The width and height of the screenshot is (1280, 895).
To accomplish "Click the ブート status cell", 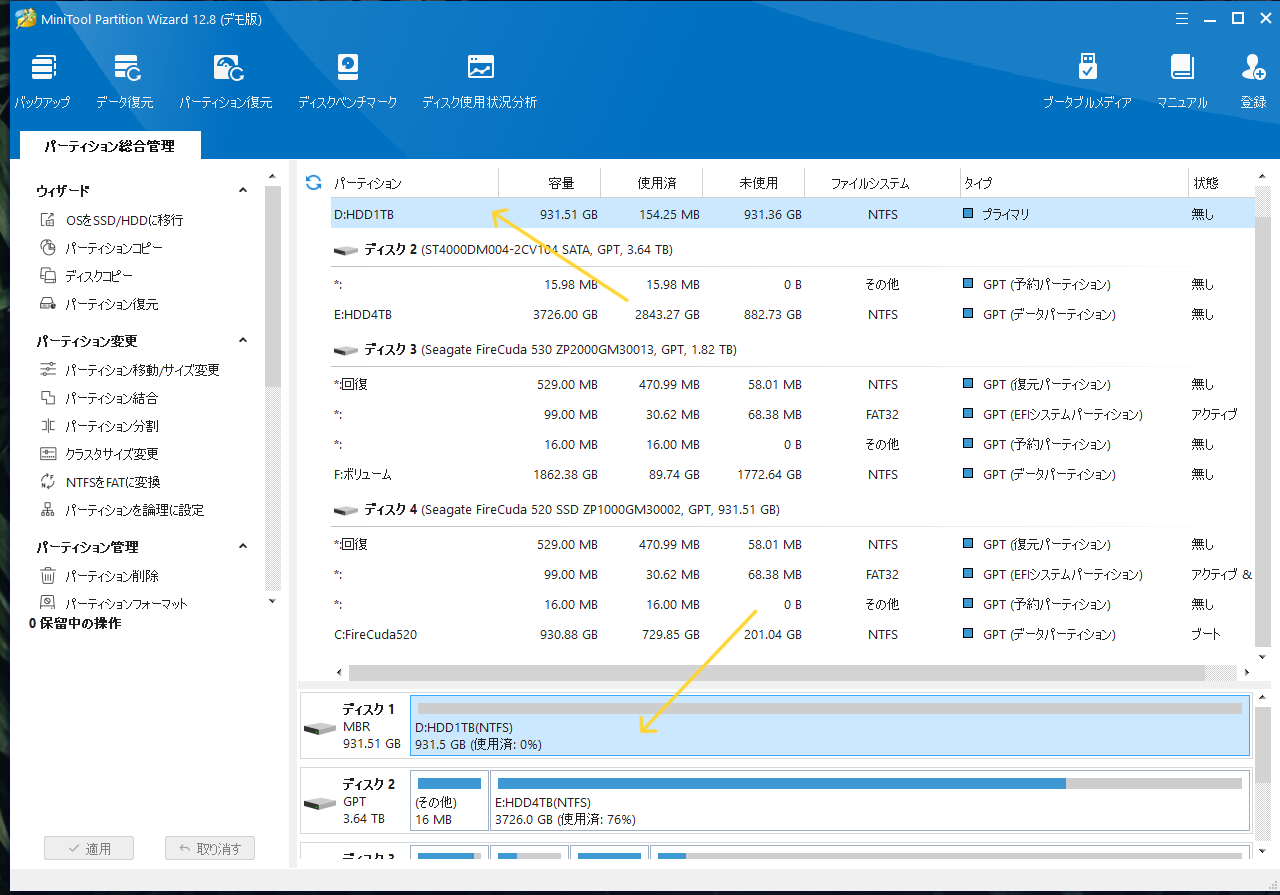I will point(1206,634).
